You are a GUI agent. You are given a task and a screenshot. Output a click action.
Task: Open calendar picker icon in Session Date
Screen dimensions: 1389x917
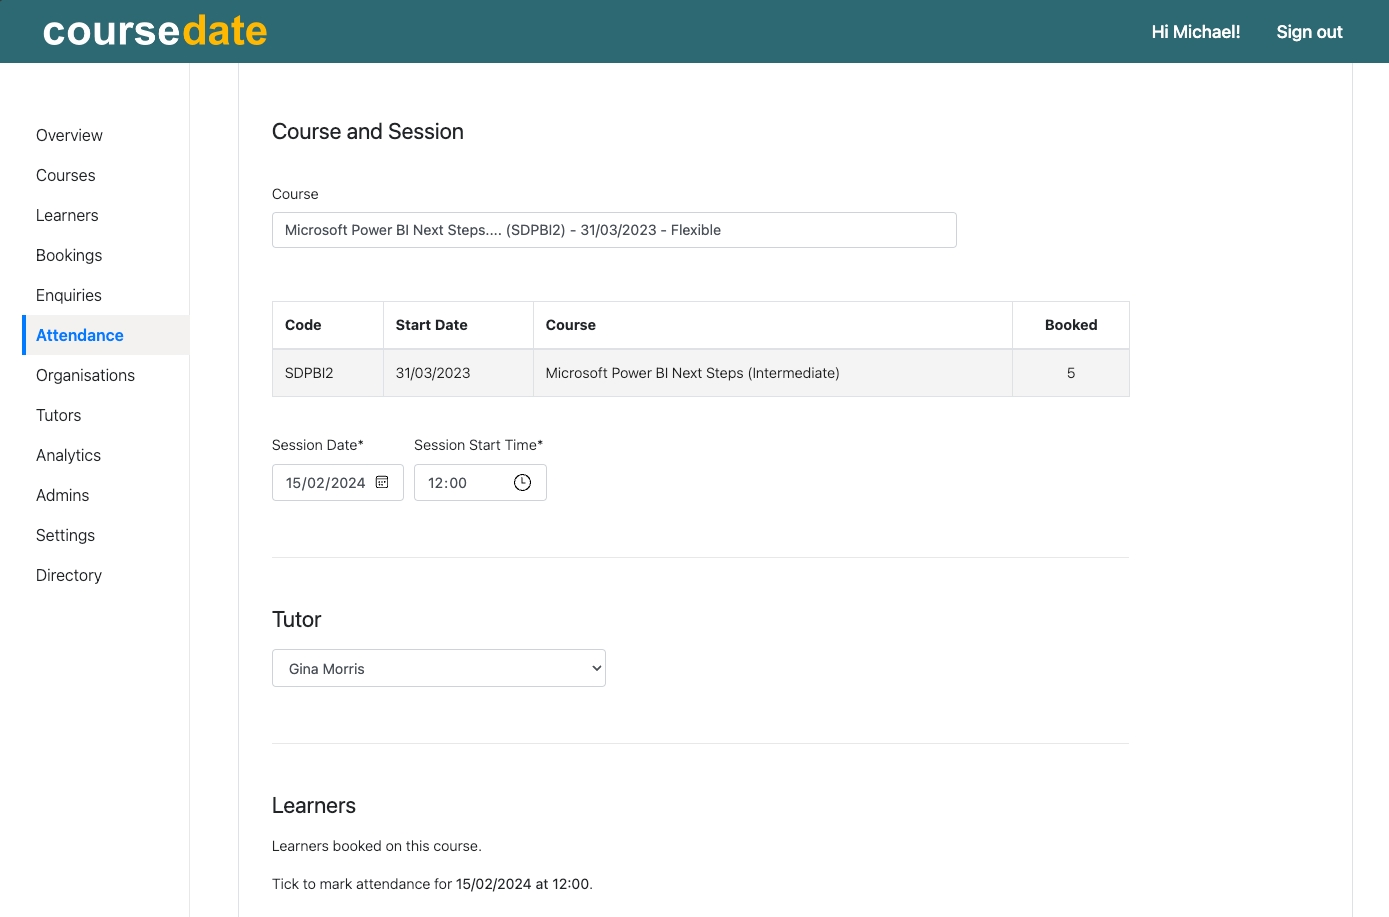click(x=382, y=482)
